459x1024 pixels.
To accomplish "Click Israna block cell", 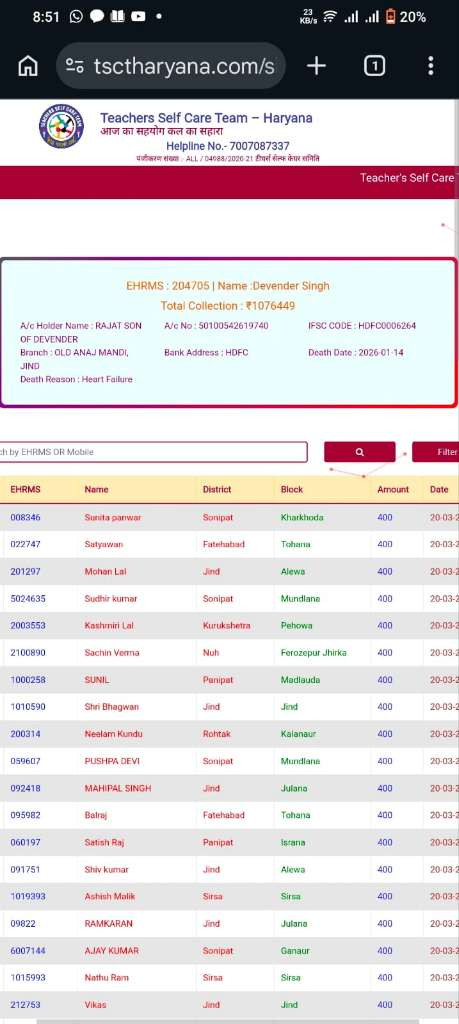I will coord(293,842).
